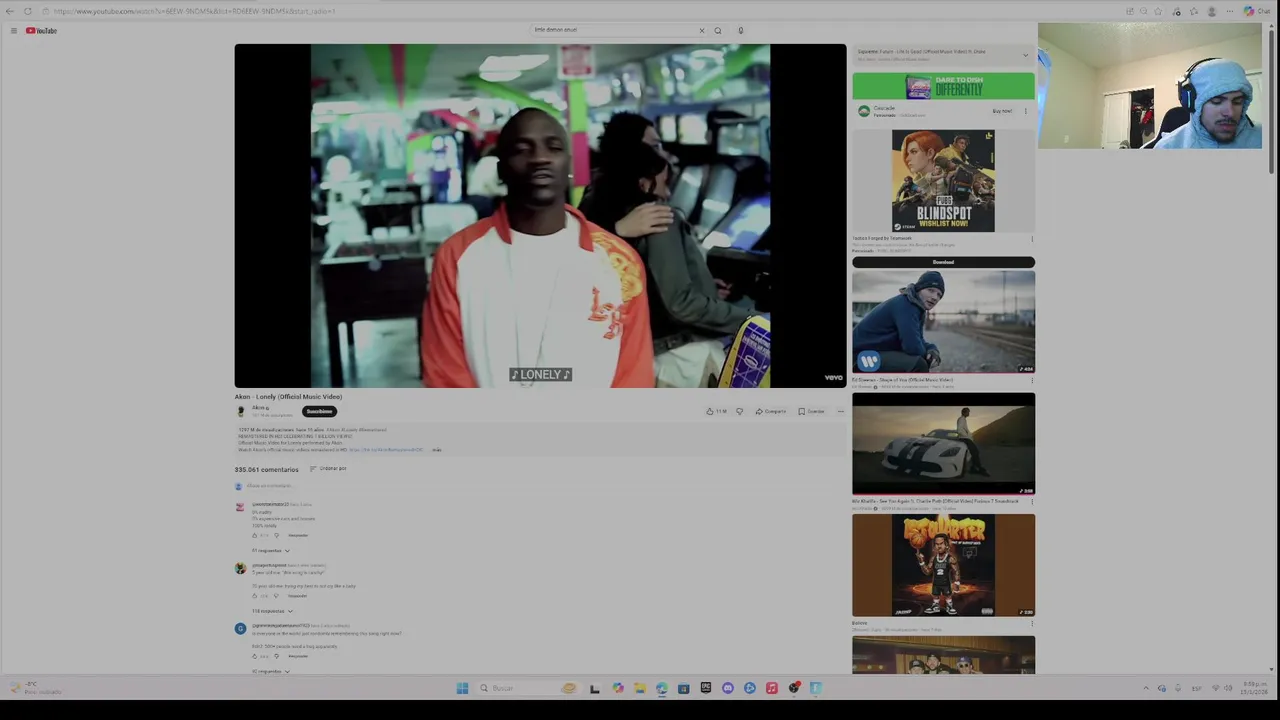Image resolution: width=1280 pixels, height=720 pixels.
Task: Go back with the browser back arrow
Action: click(x=10, y=11)
